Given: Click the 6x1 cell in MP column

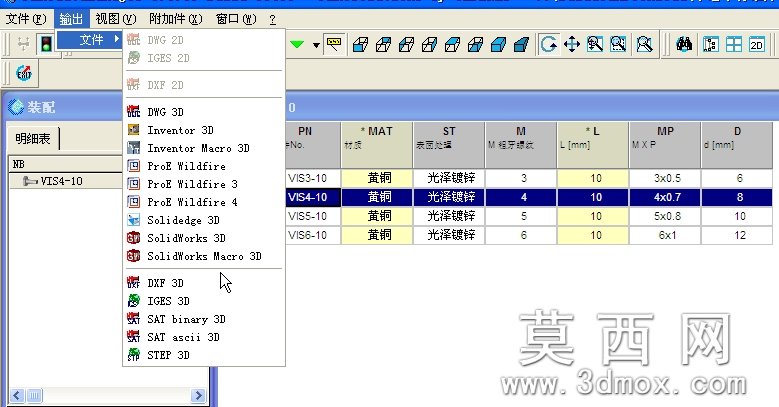Looking at the screenshot, I should click(x=665, y=235).
